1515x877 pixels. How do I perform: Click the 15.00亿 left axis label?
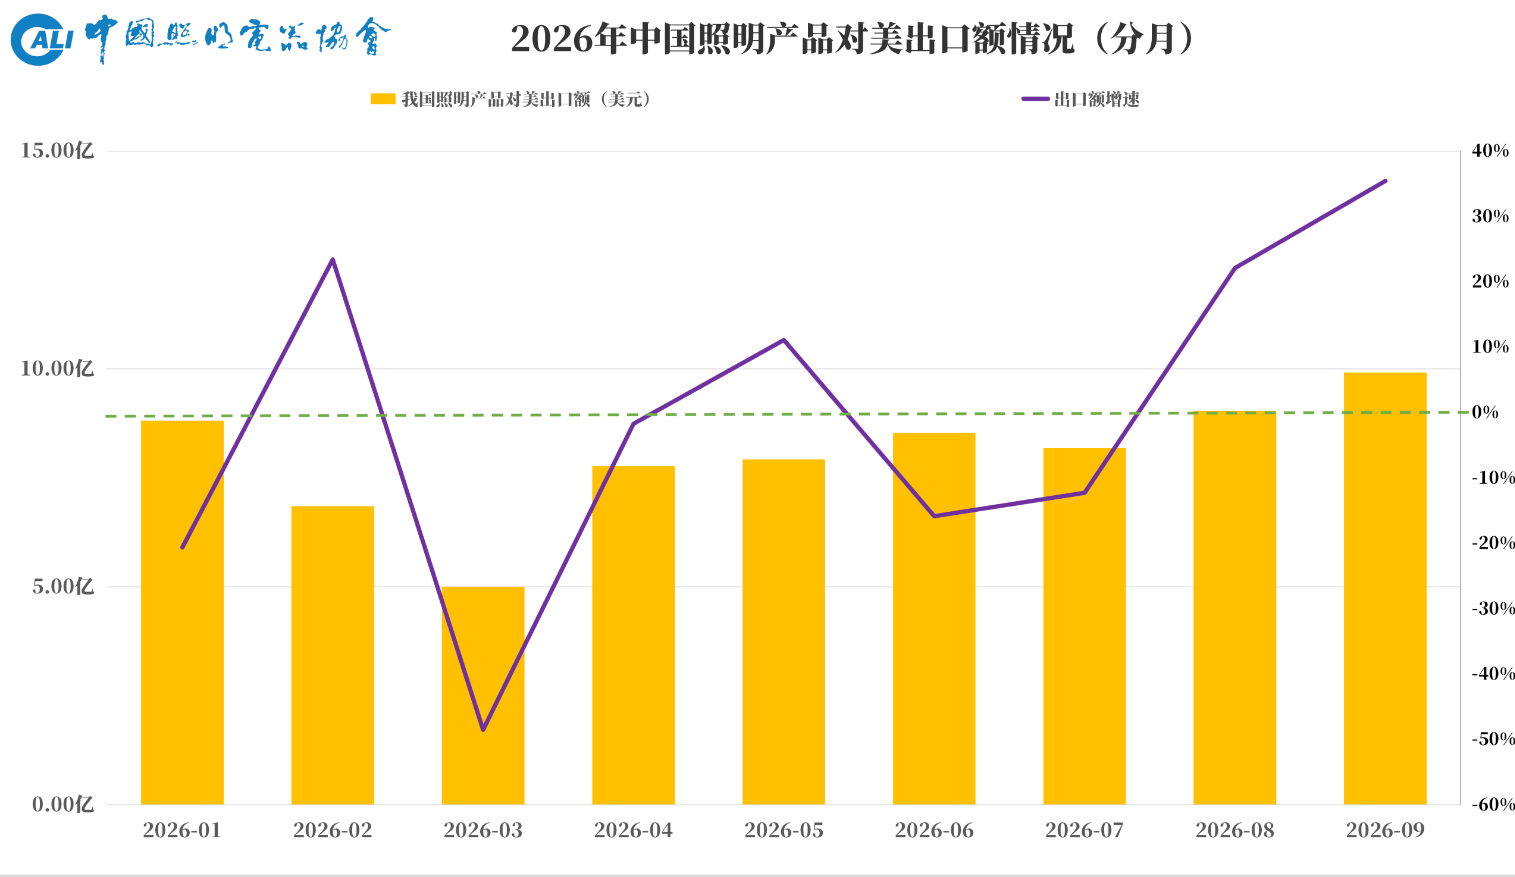[x=57, y=151]
